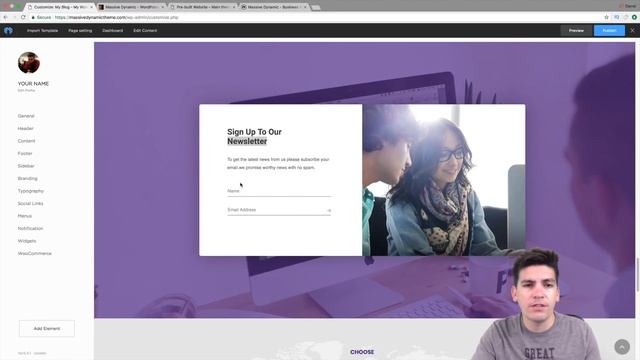Open Menus settings in sidebar

click(x=24, y=216)
